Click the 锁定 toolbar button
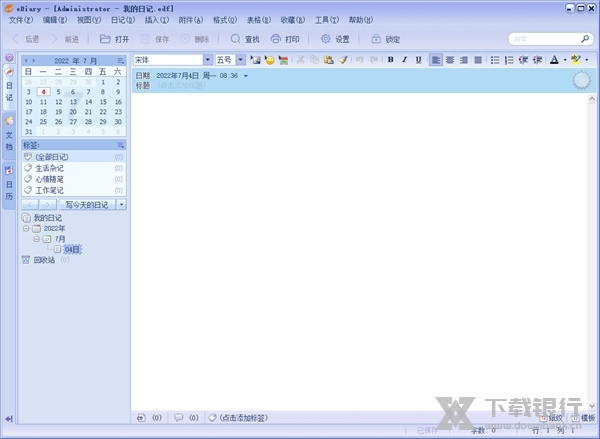 click(386, 39)
